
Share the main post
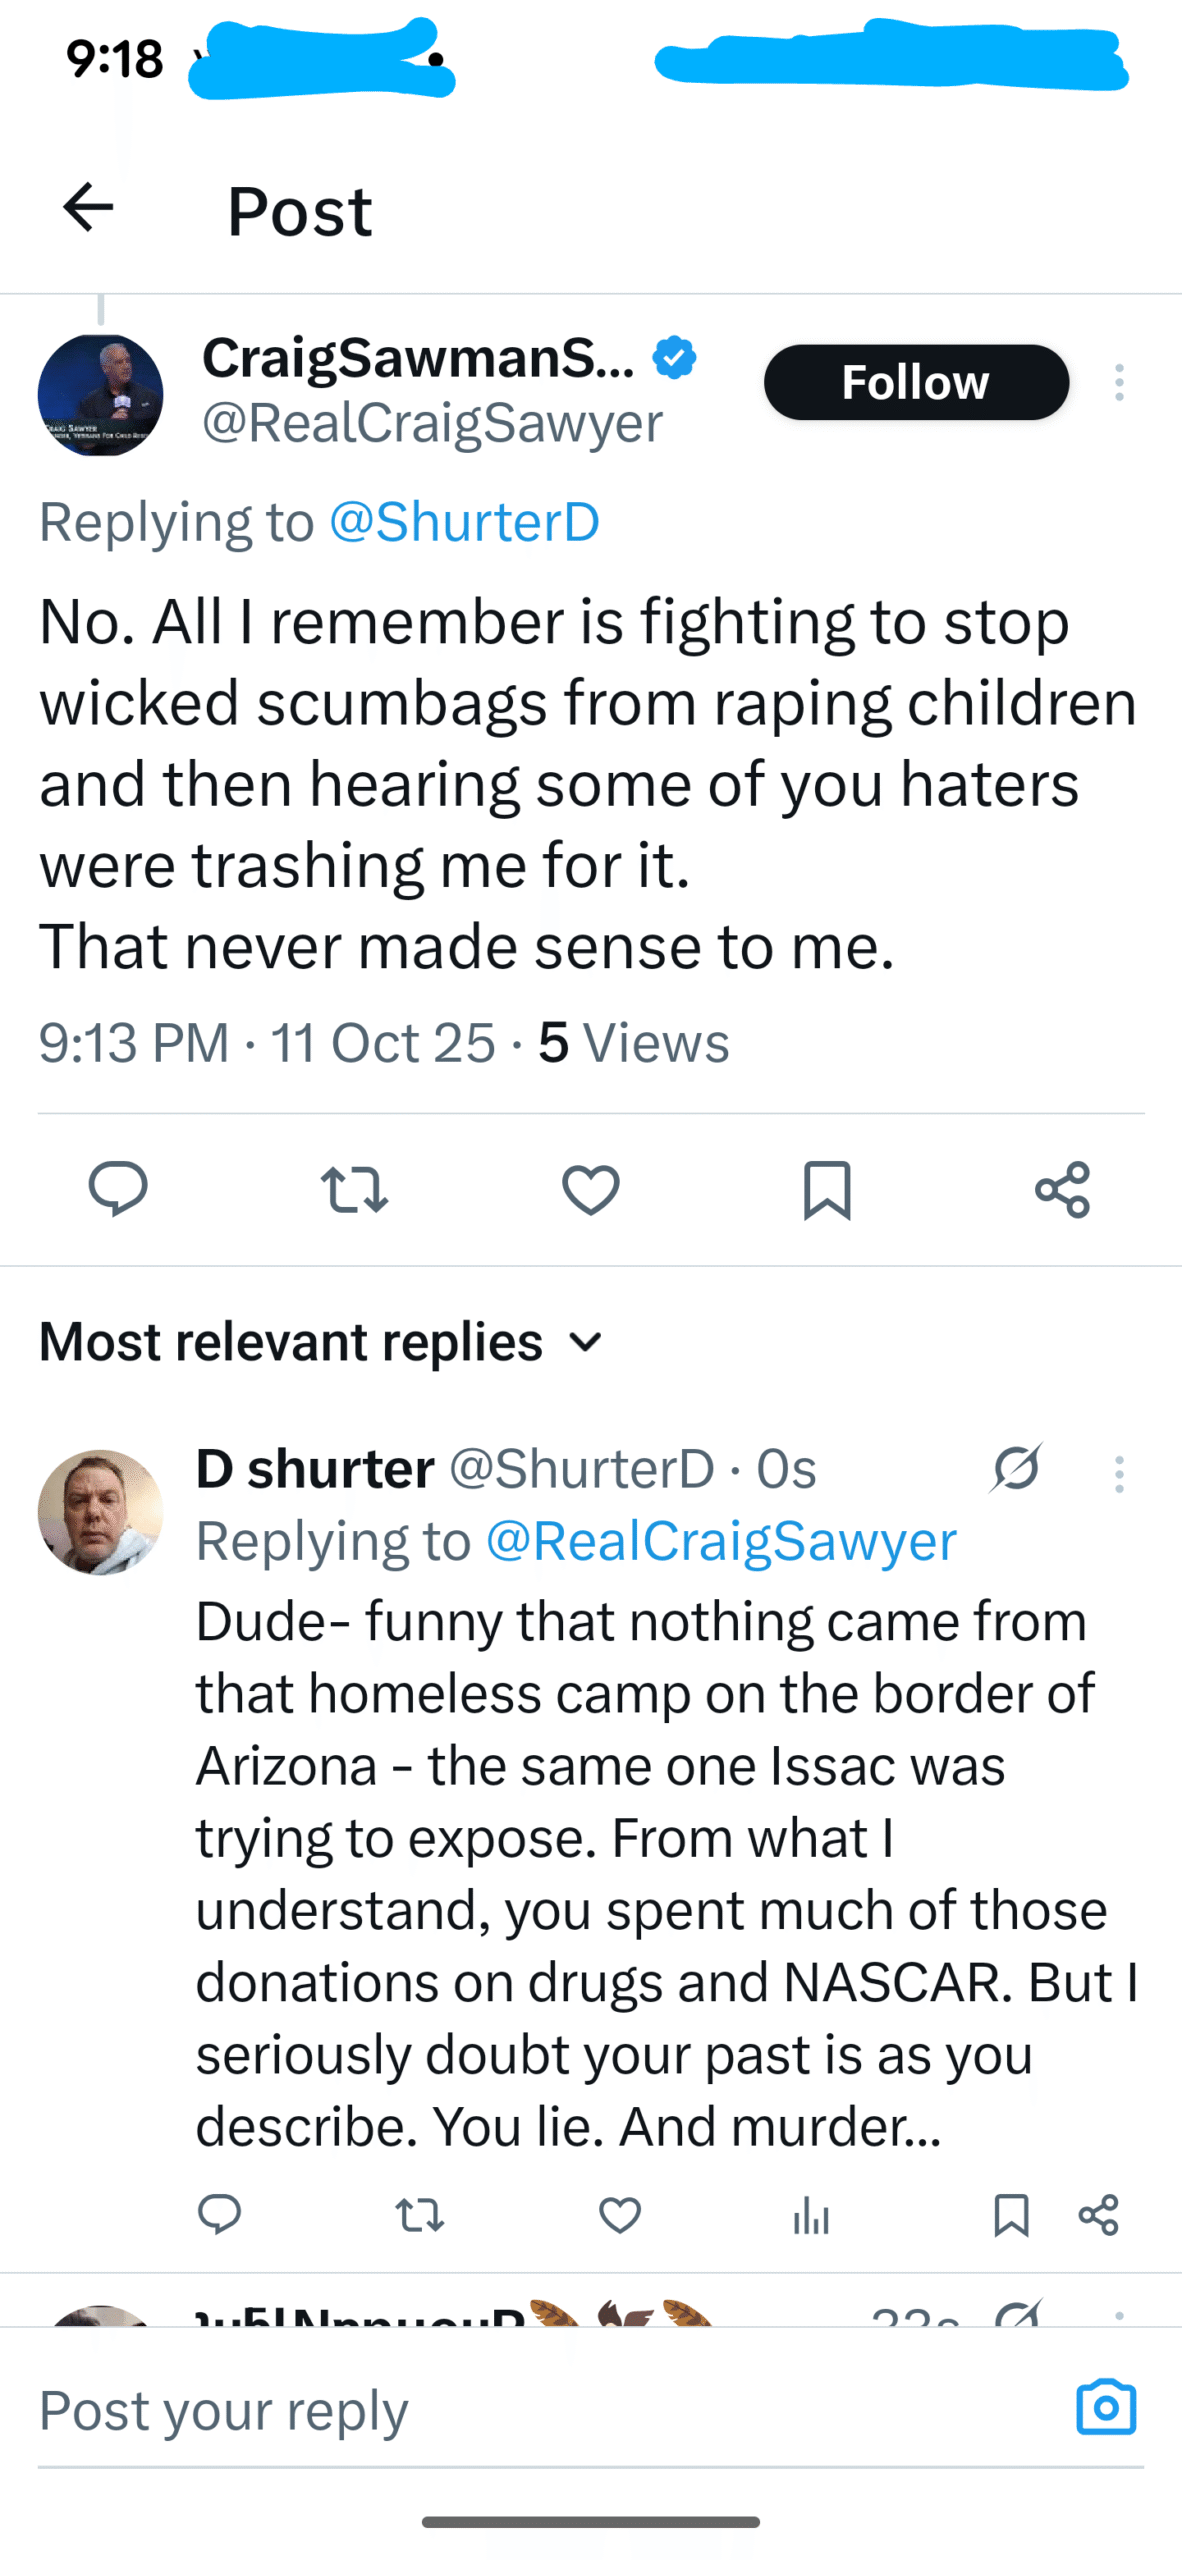click(x=1062, y=1189)
